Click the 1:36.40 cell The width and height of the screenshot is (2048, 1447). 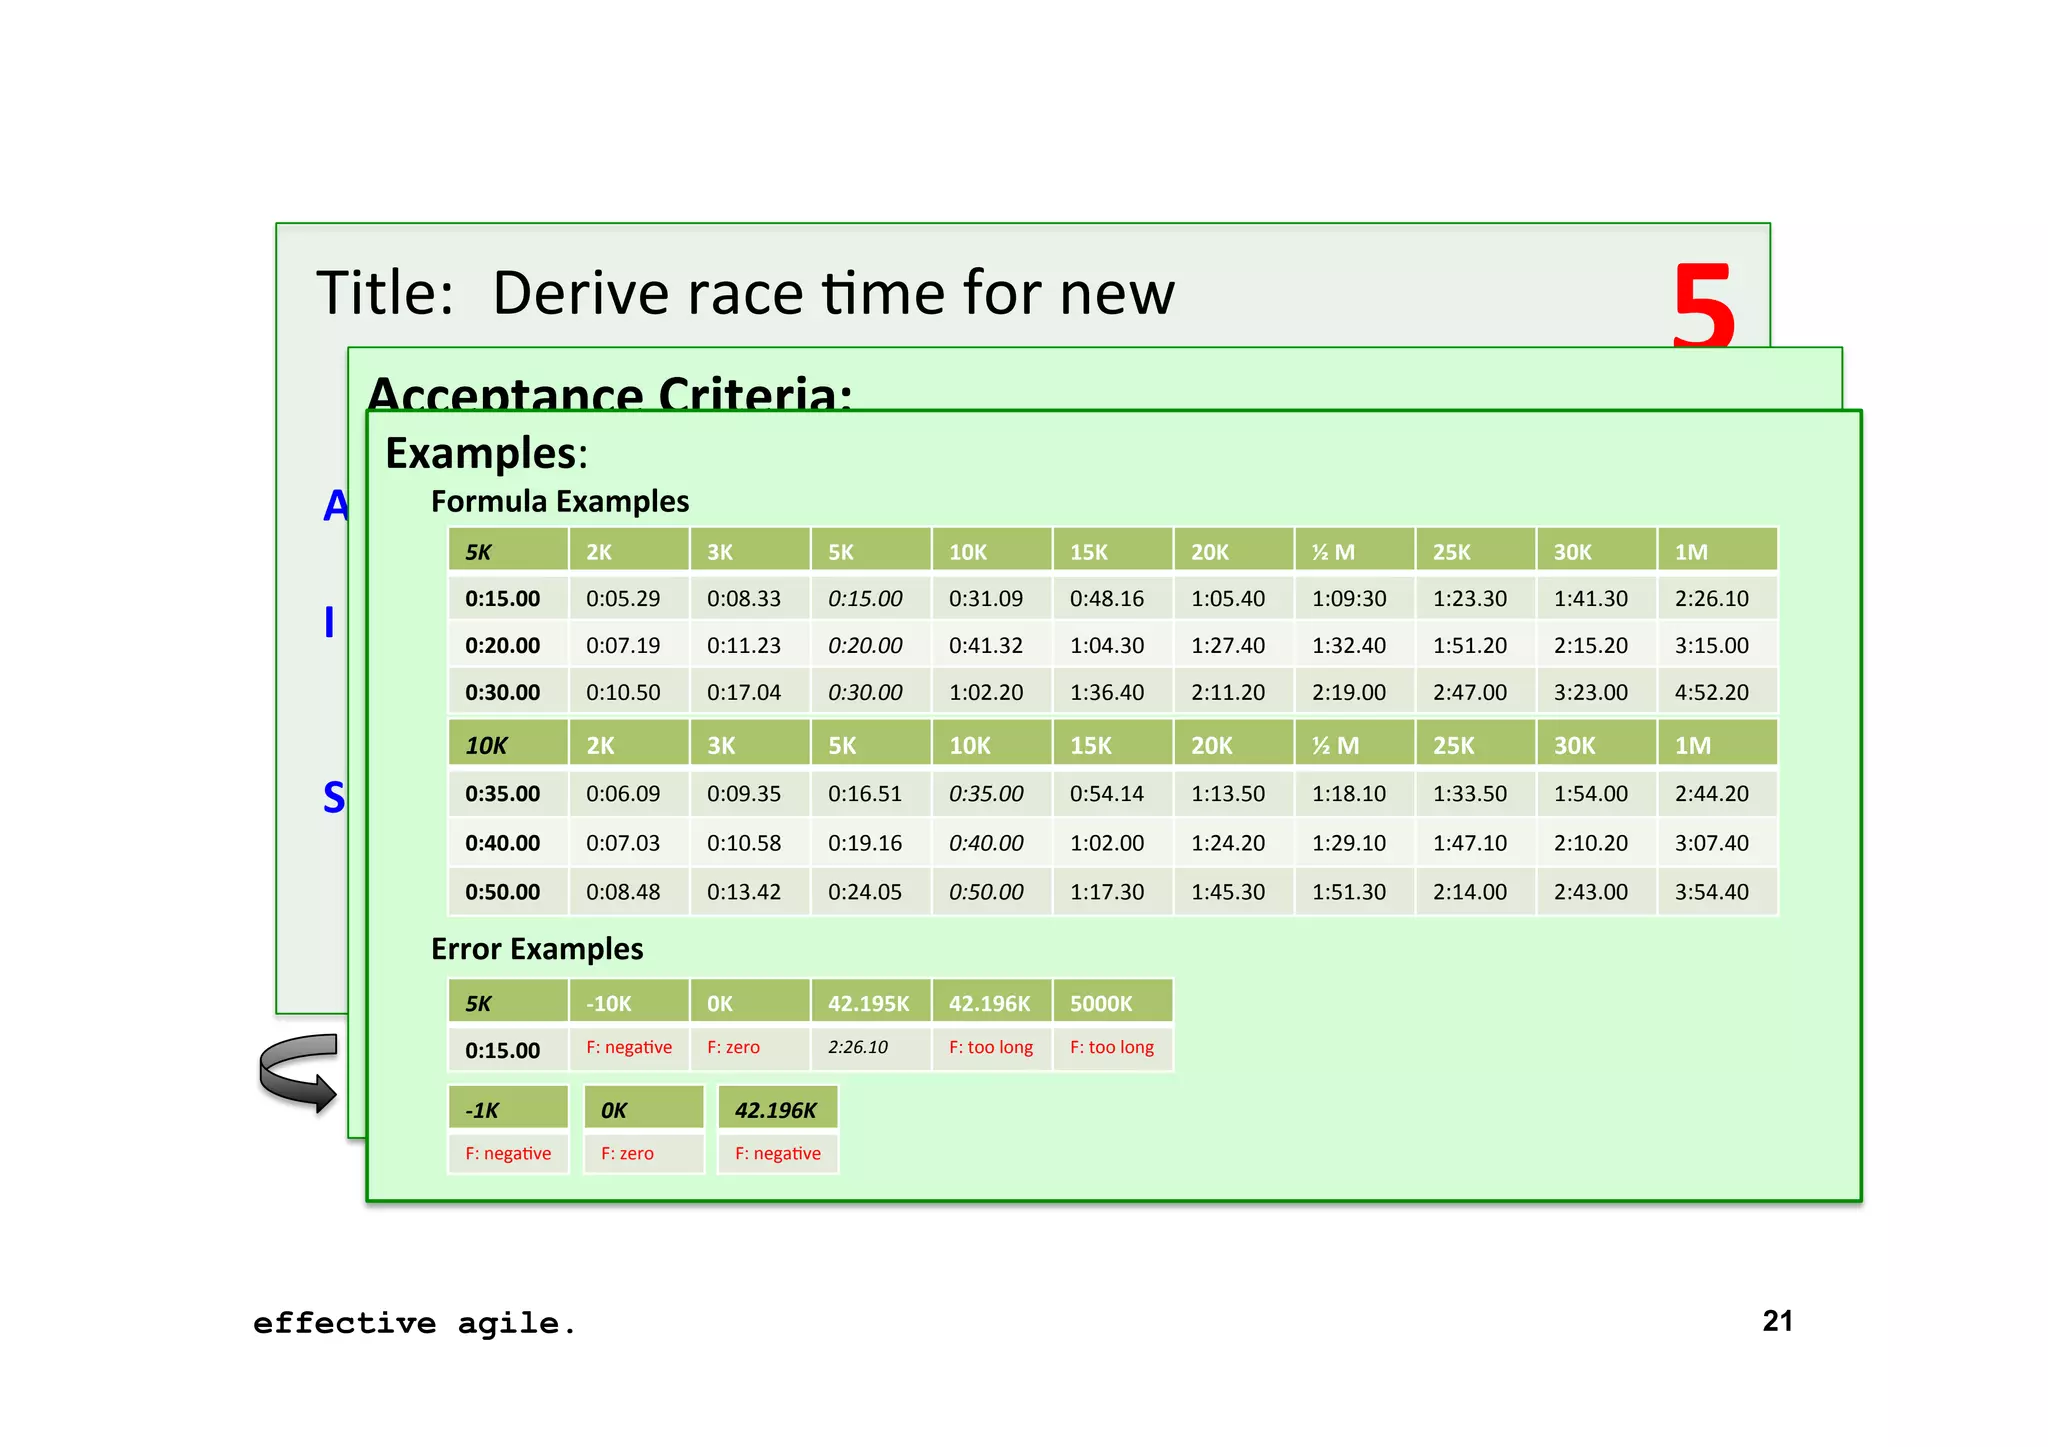click(x=1112, y=693)
